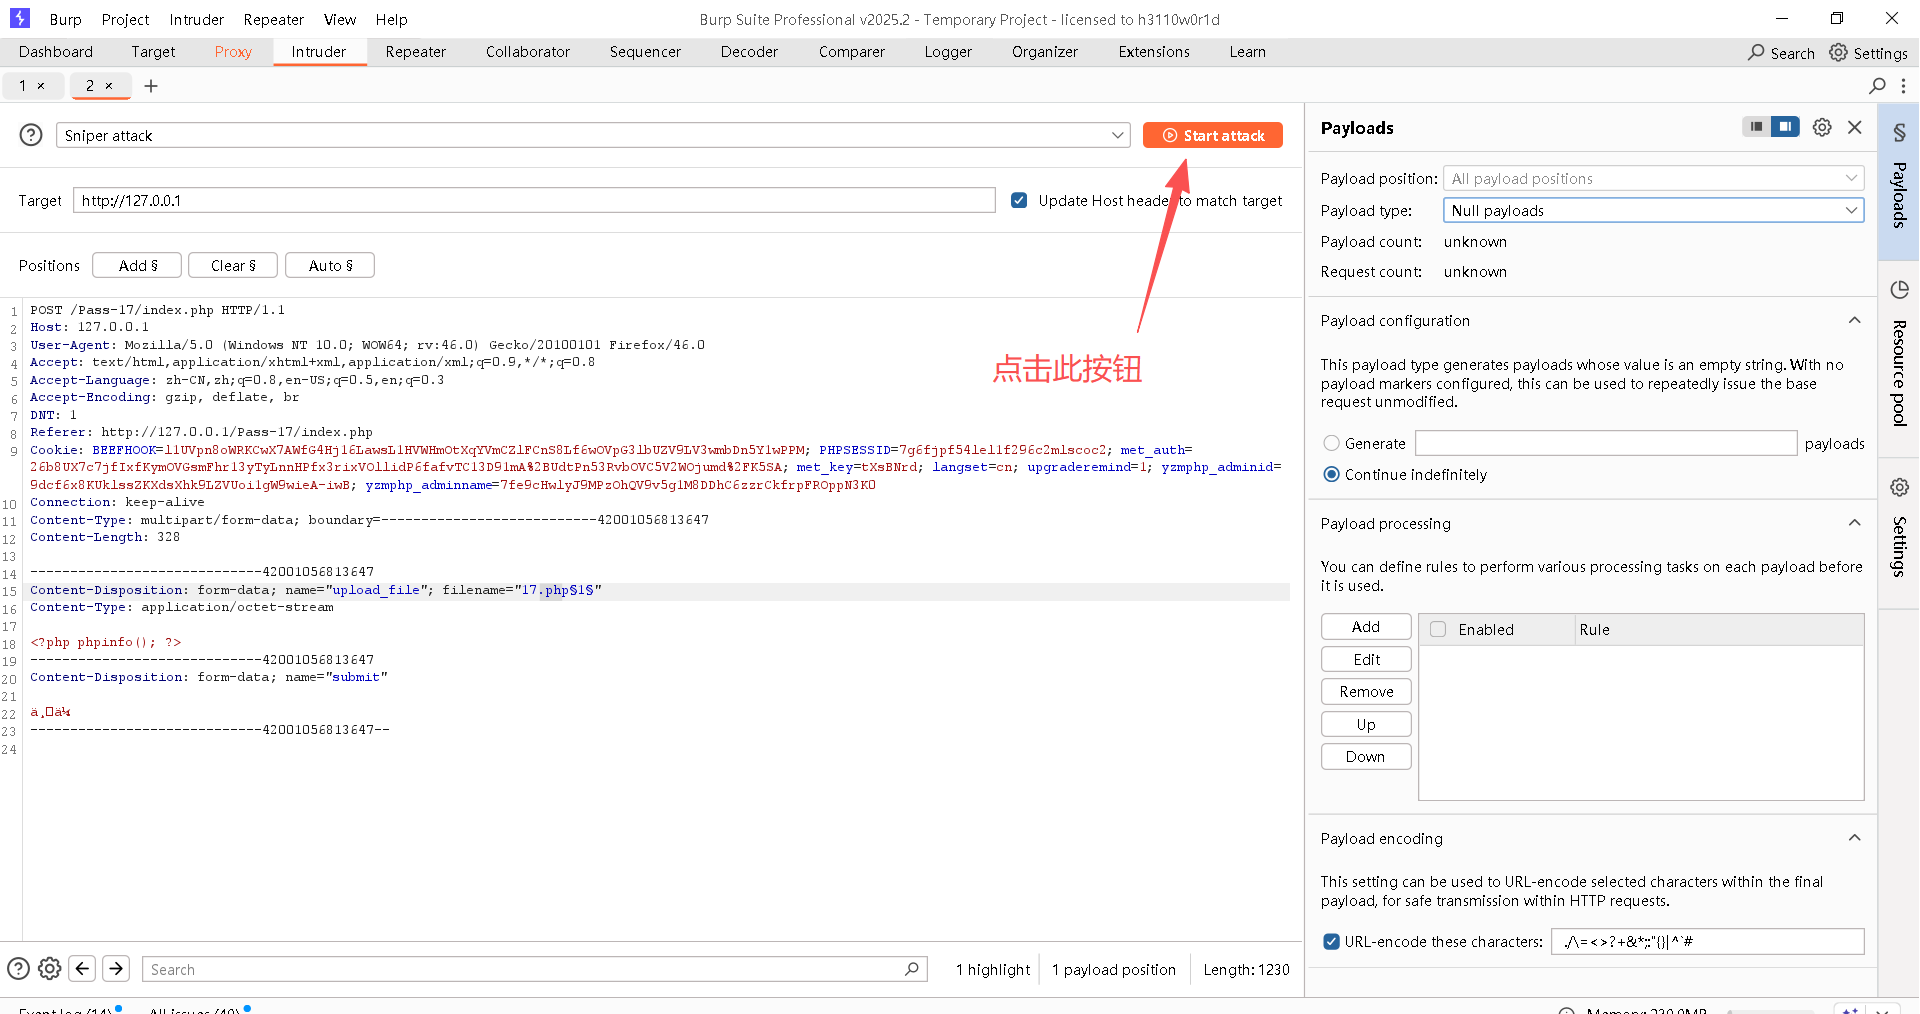
Task: Open the Settings gear in top bar
Action: pos(1839,52)
